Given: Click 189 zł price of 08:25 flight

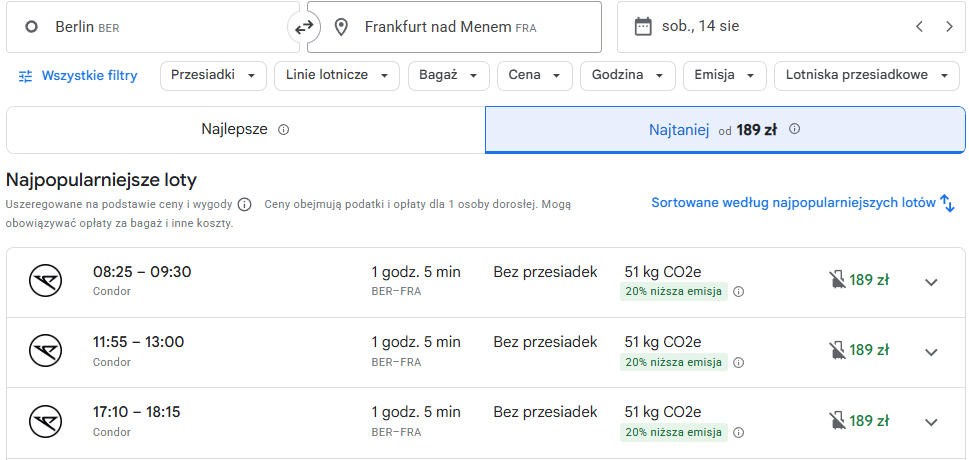Looking at the screenshot, I should click(869, 280).
